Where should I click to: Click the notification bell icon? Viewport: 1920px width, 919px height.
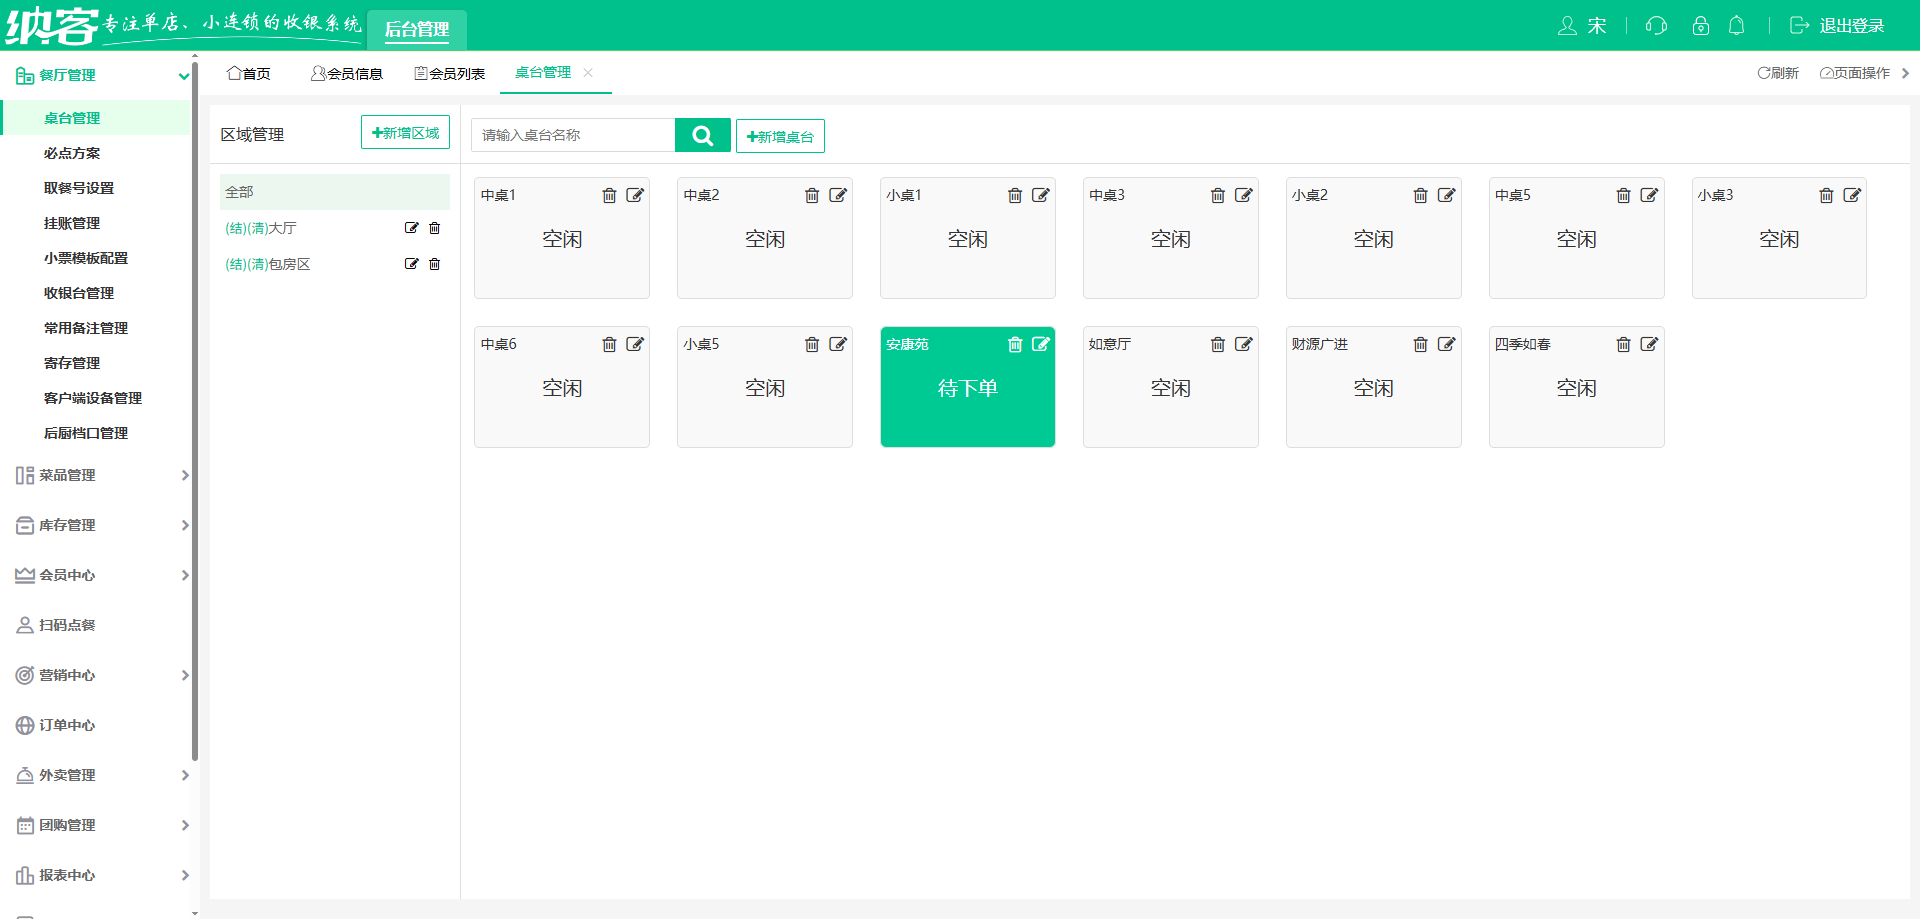pos(1736,26)
